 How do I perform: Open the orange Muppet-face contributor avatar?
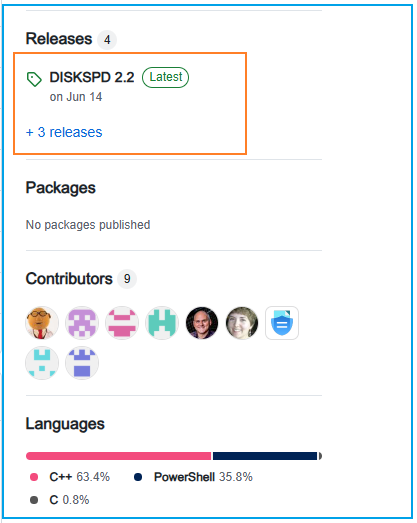click(x=42, y=323)
